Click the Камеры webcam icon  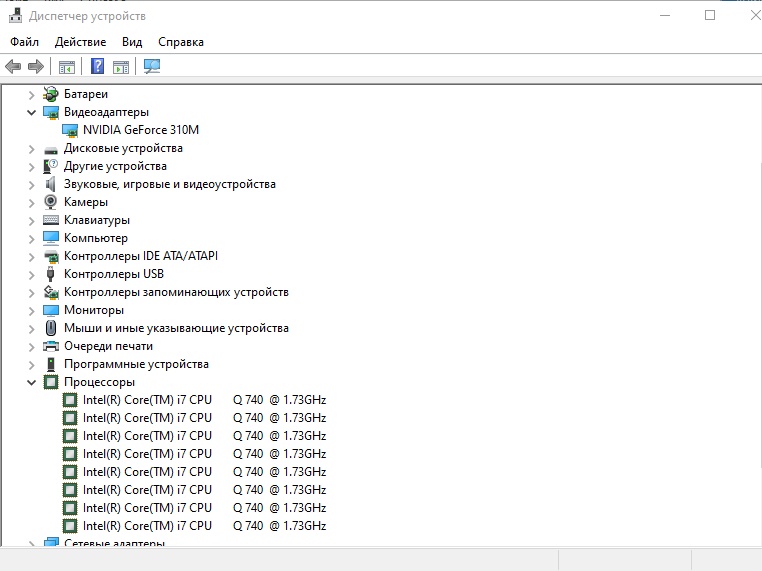pyautogui.click(x=51, y=202)
